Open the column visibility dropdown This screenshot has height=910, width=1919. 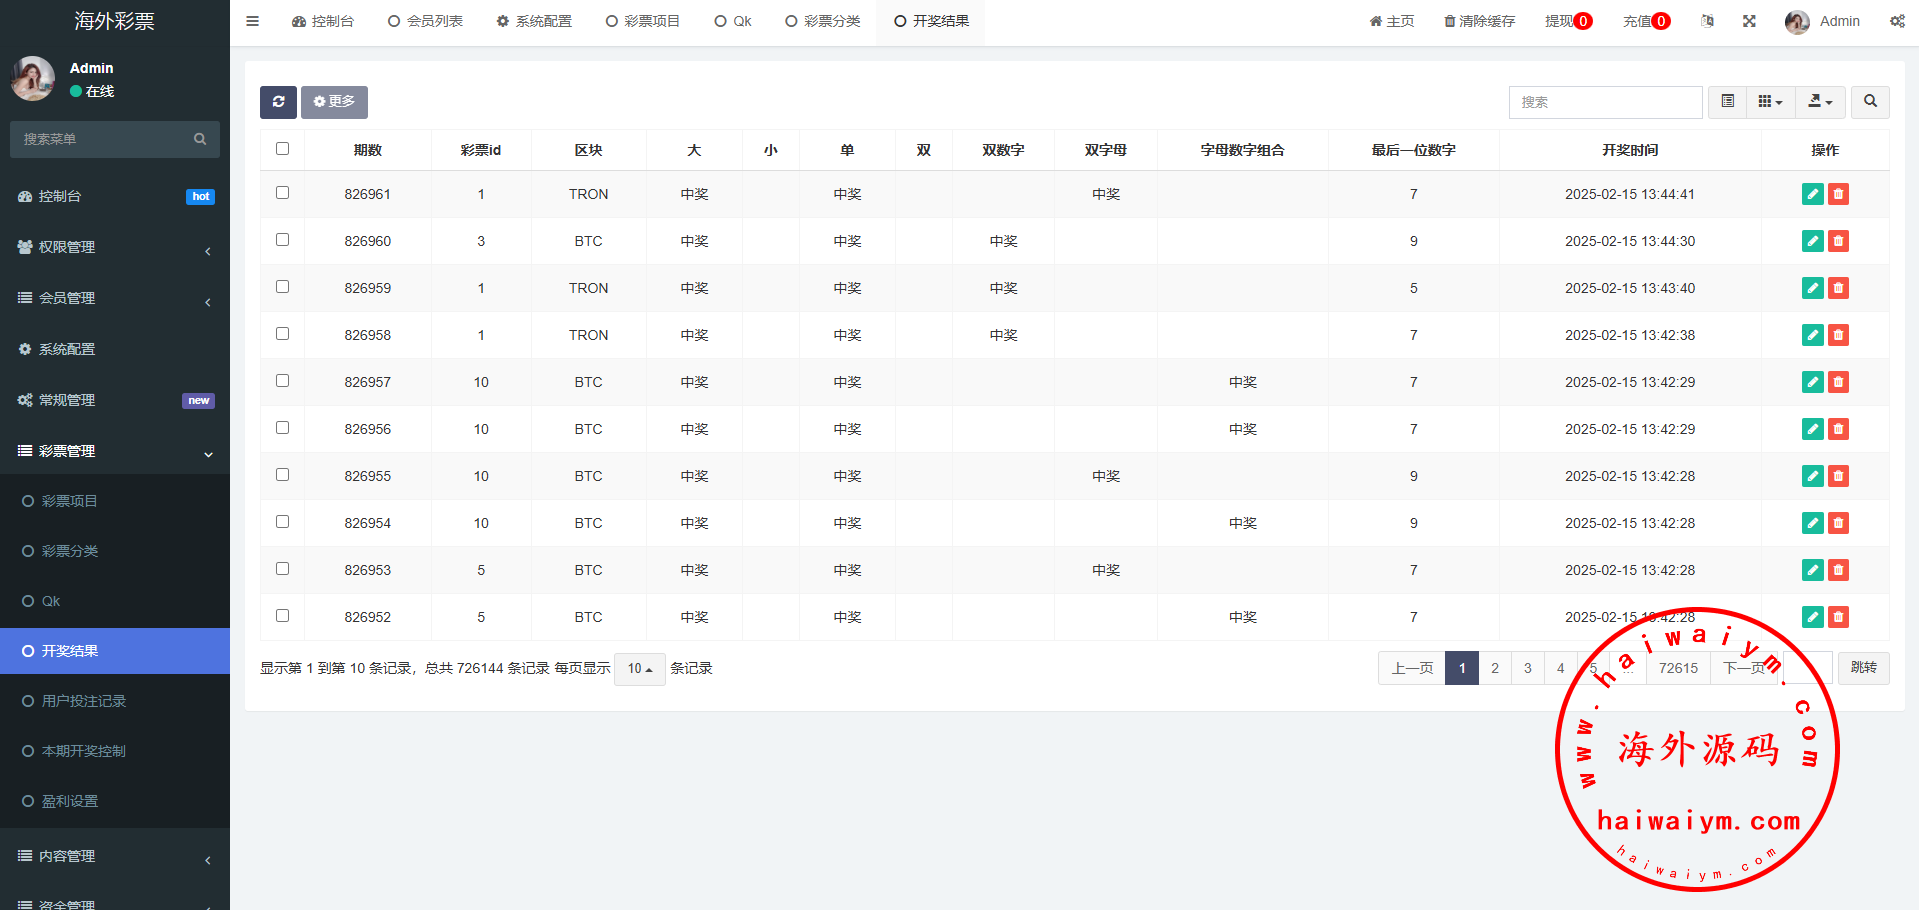(1770, 102)
